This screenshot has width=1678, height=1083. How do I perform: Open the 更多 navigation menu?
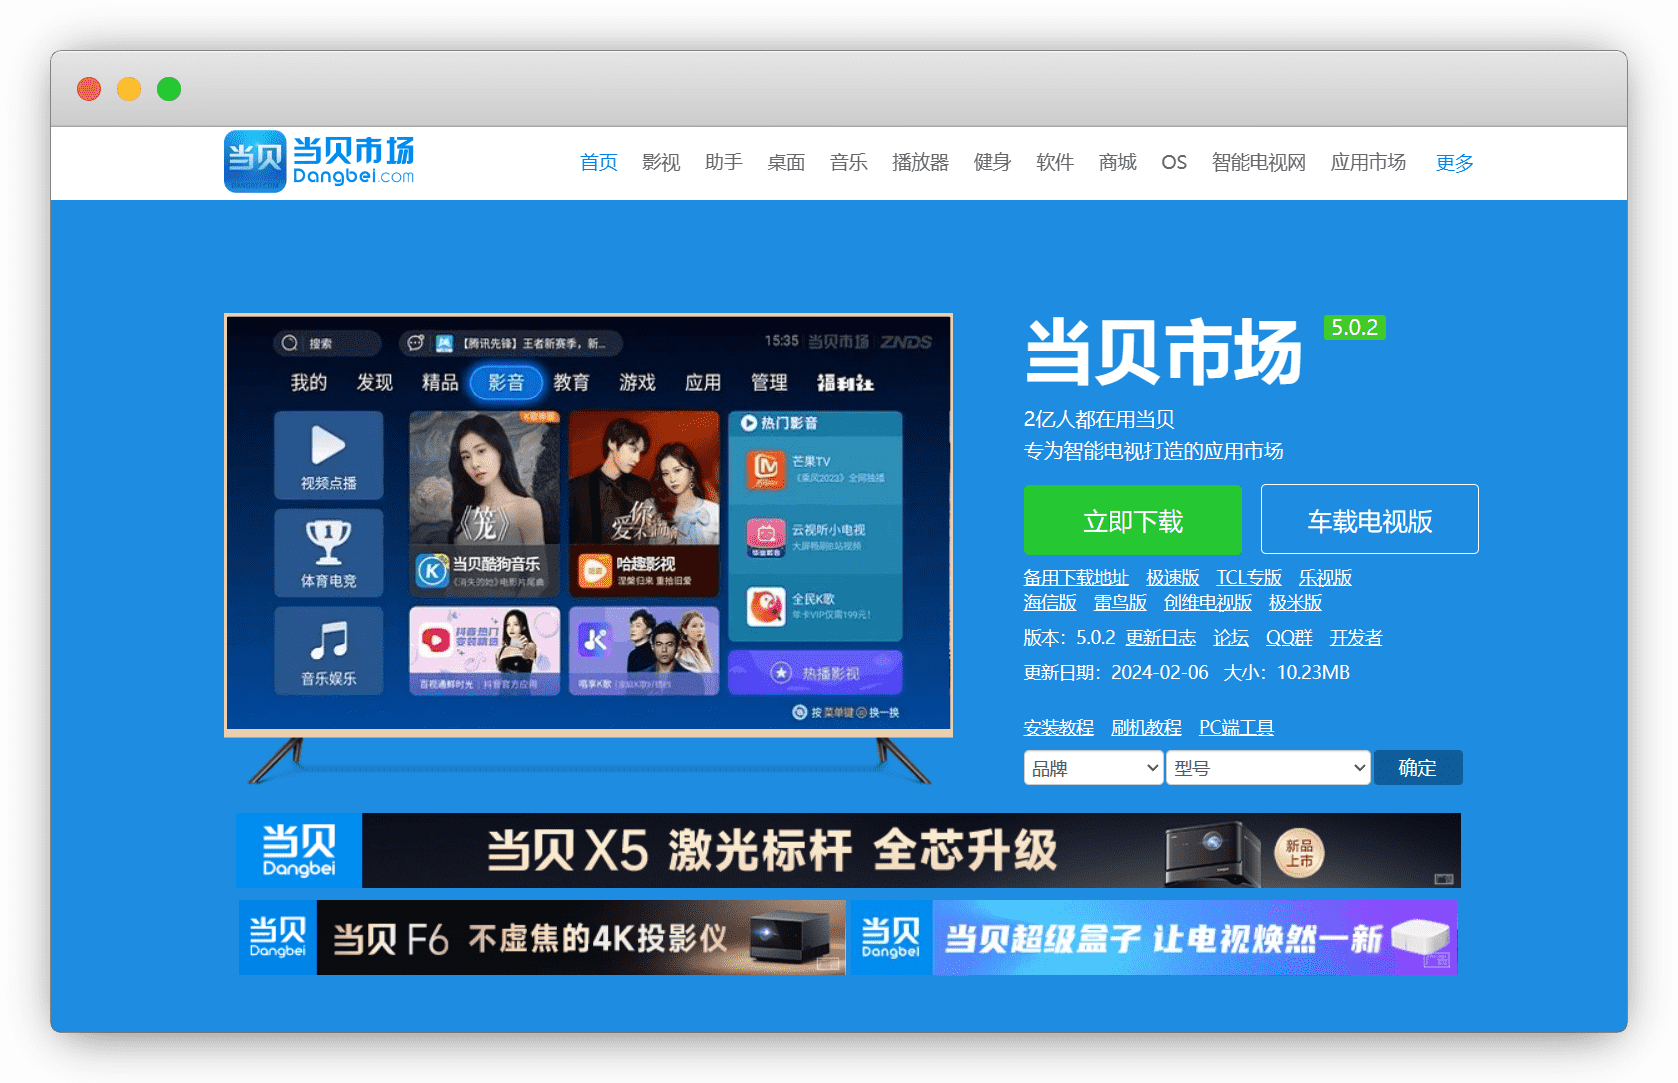pos(1454,162)
